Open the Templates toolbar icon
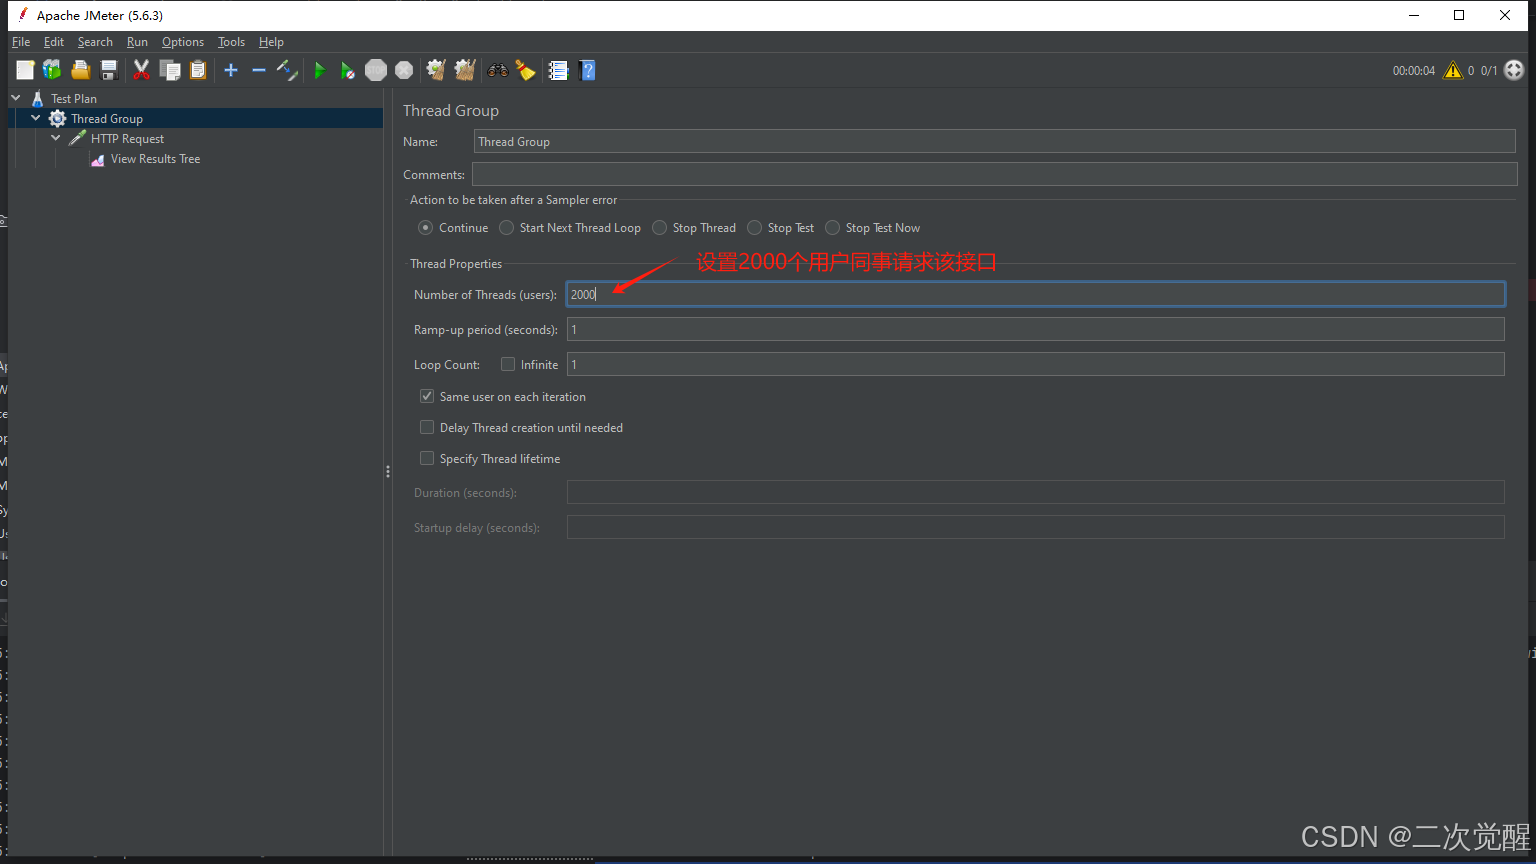Screen dimensions: 1536x864 [52, 70]
